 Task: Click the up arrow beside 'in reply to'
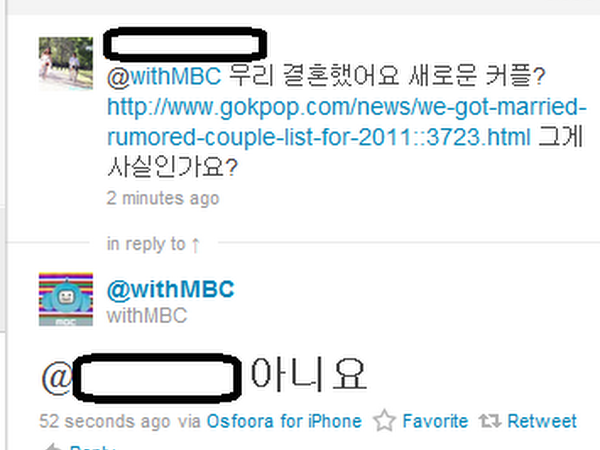click(195, 245)
